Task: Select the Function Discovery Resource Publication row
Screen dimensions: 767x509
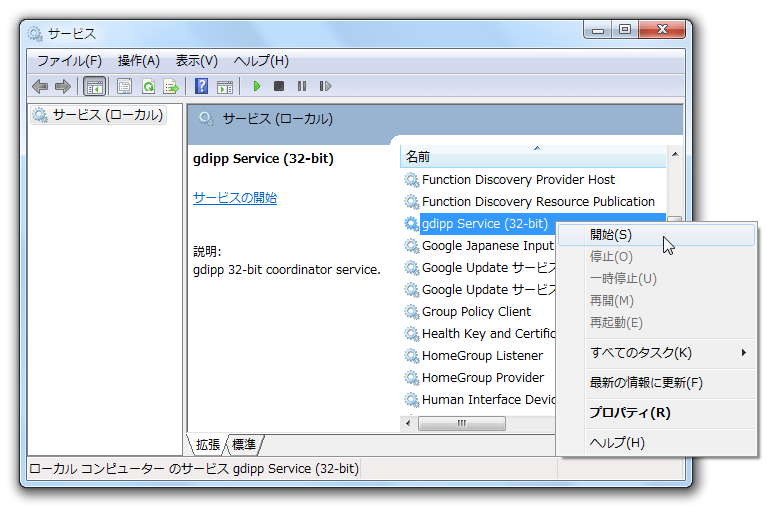Action: (533, 202)
